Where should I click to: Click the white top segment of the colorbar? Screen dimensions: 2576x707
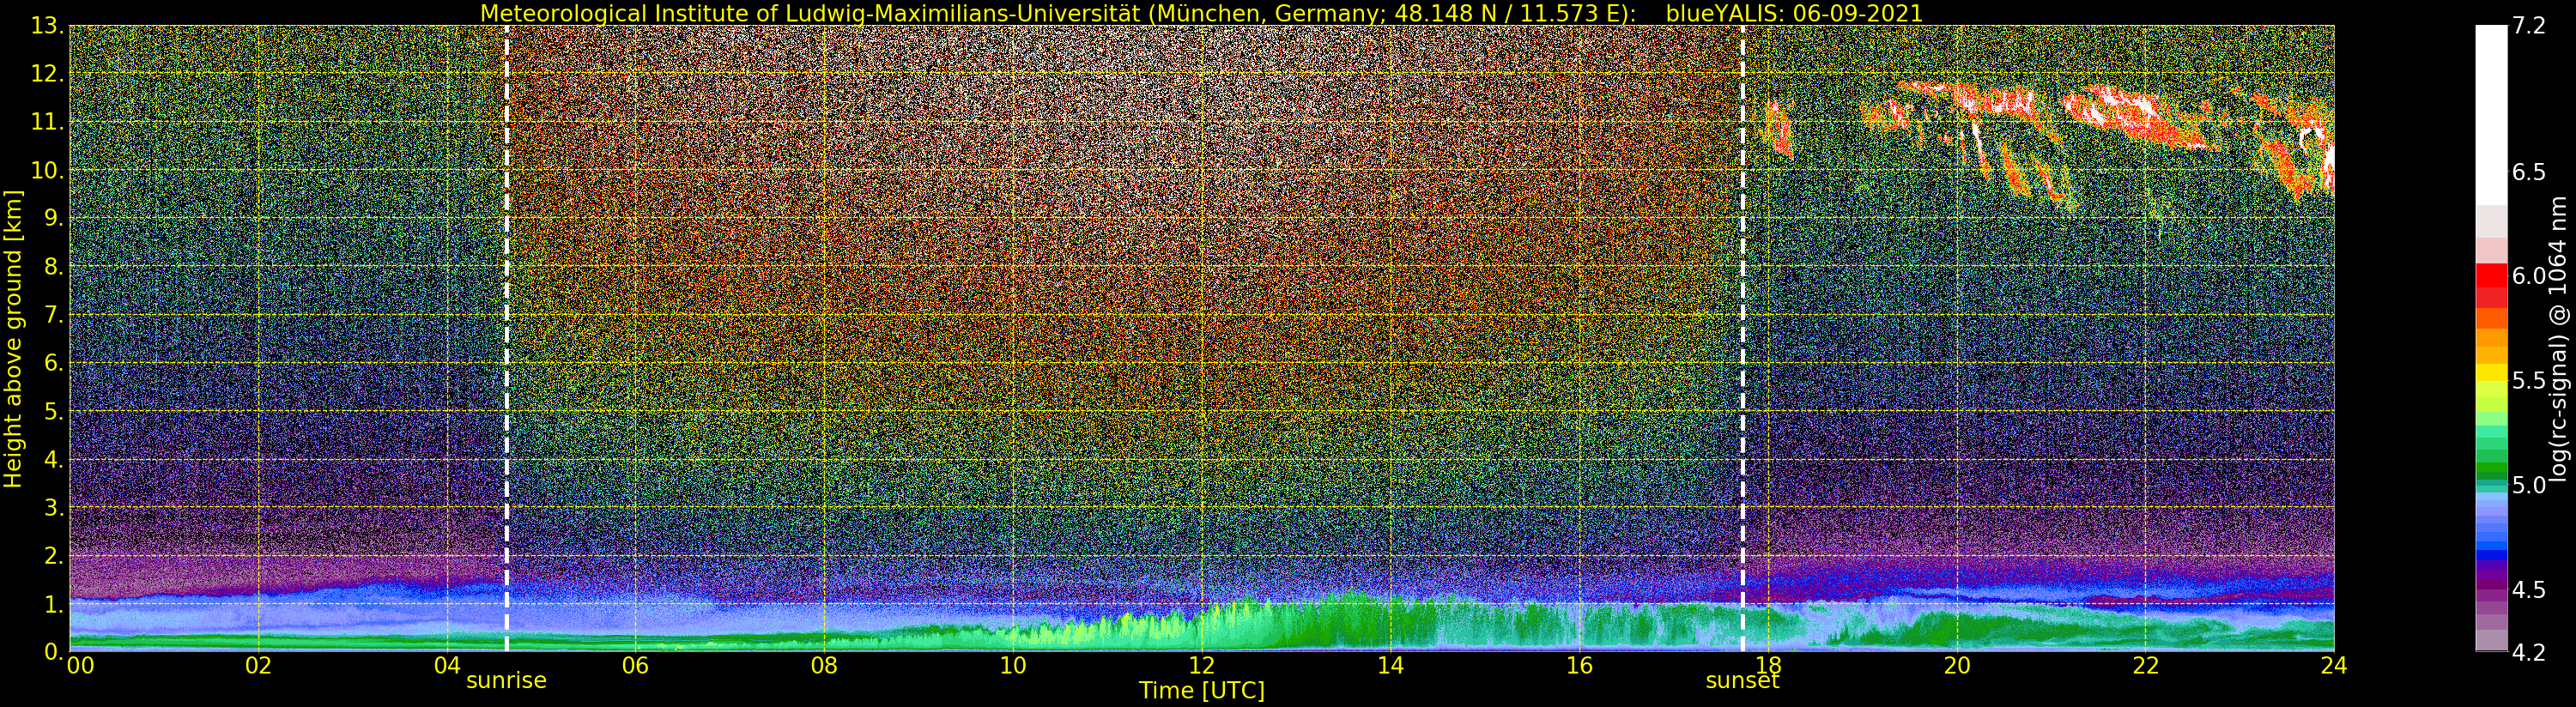point(2491,115)
